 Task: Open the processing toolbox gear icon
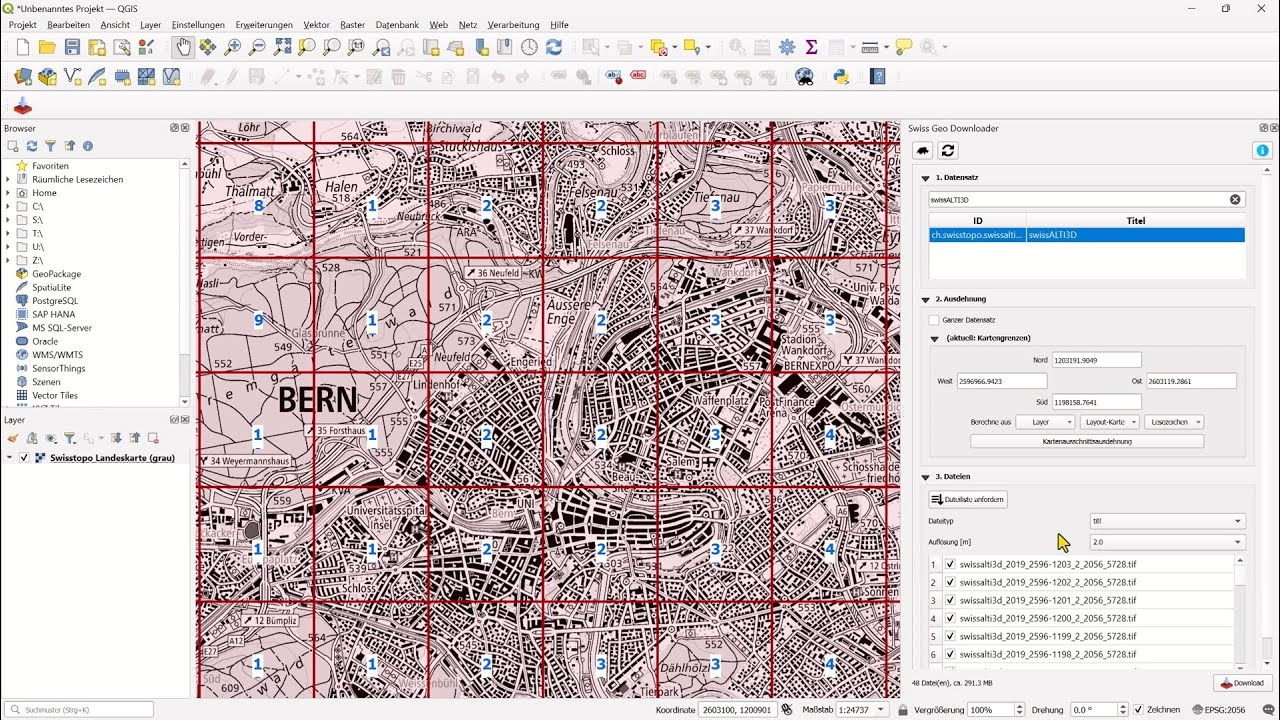[x=787, y=47]
